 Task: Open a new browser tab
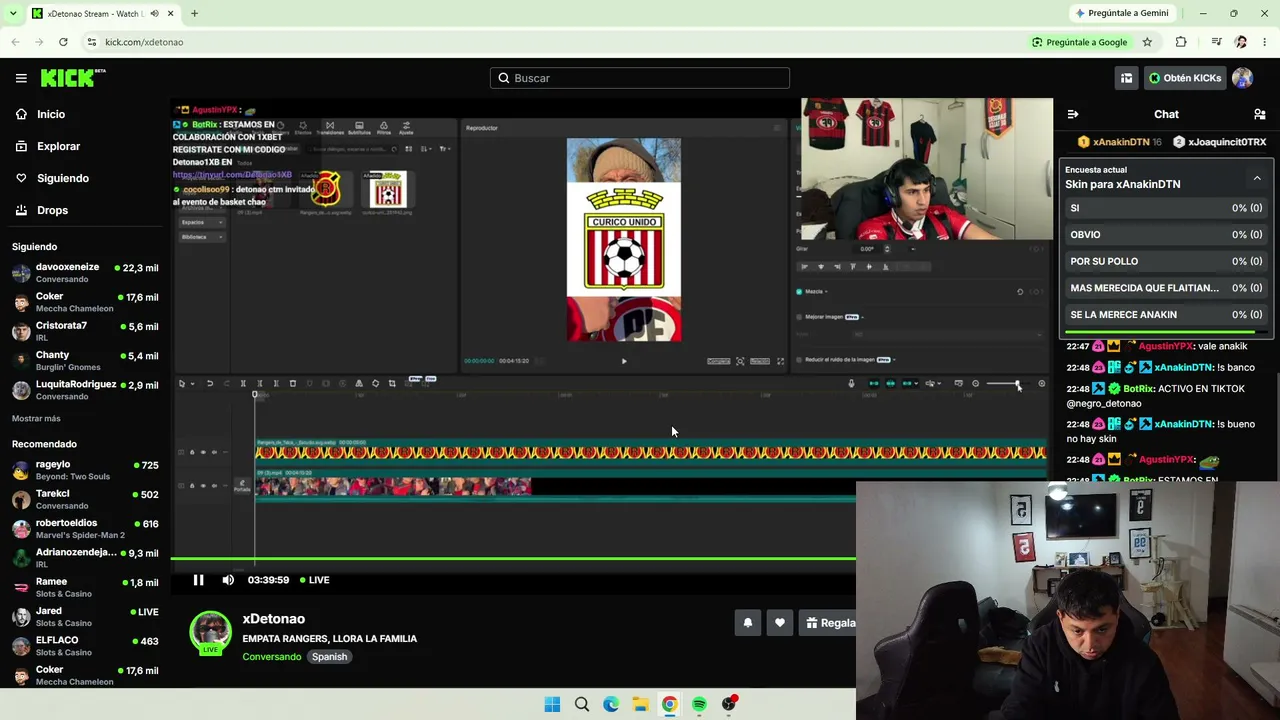click(x=194, y=13)
